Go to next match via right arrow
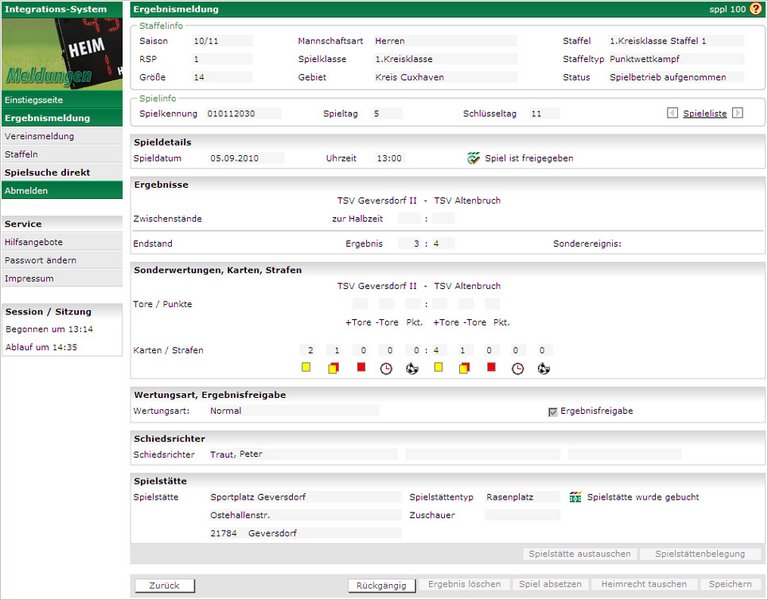This screenshot has width=768, height=600. click(x=738, y=113)
